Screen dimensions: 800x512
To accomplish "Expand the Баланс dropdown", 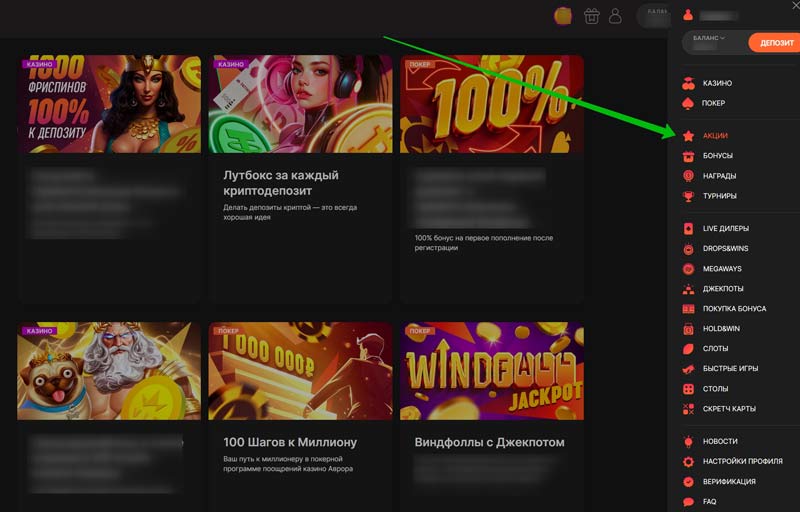I will 709,38.
